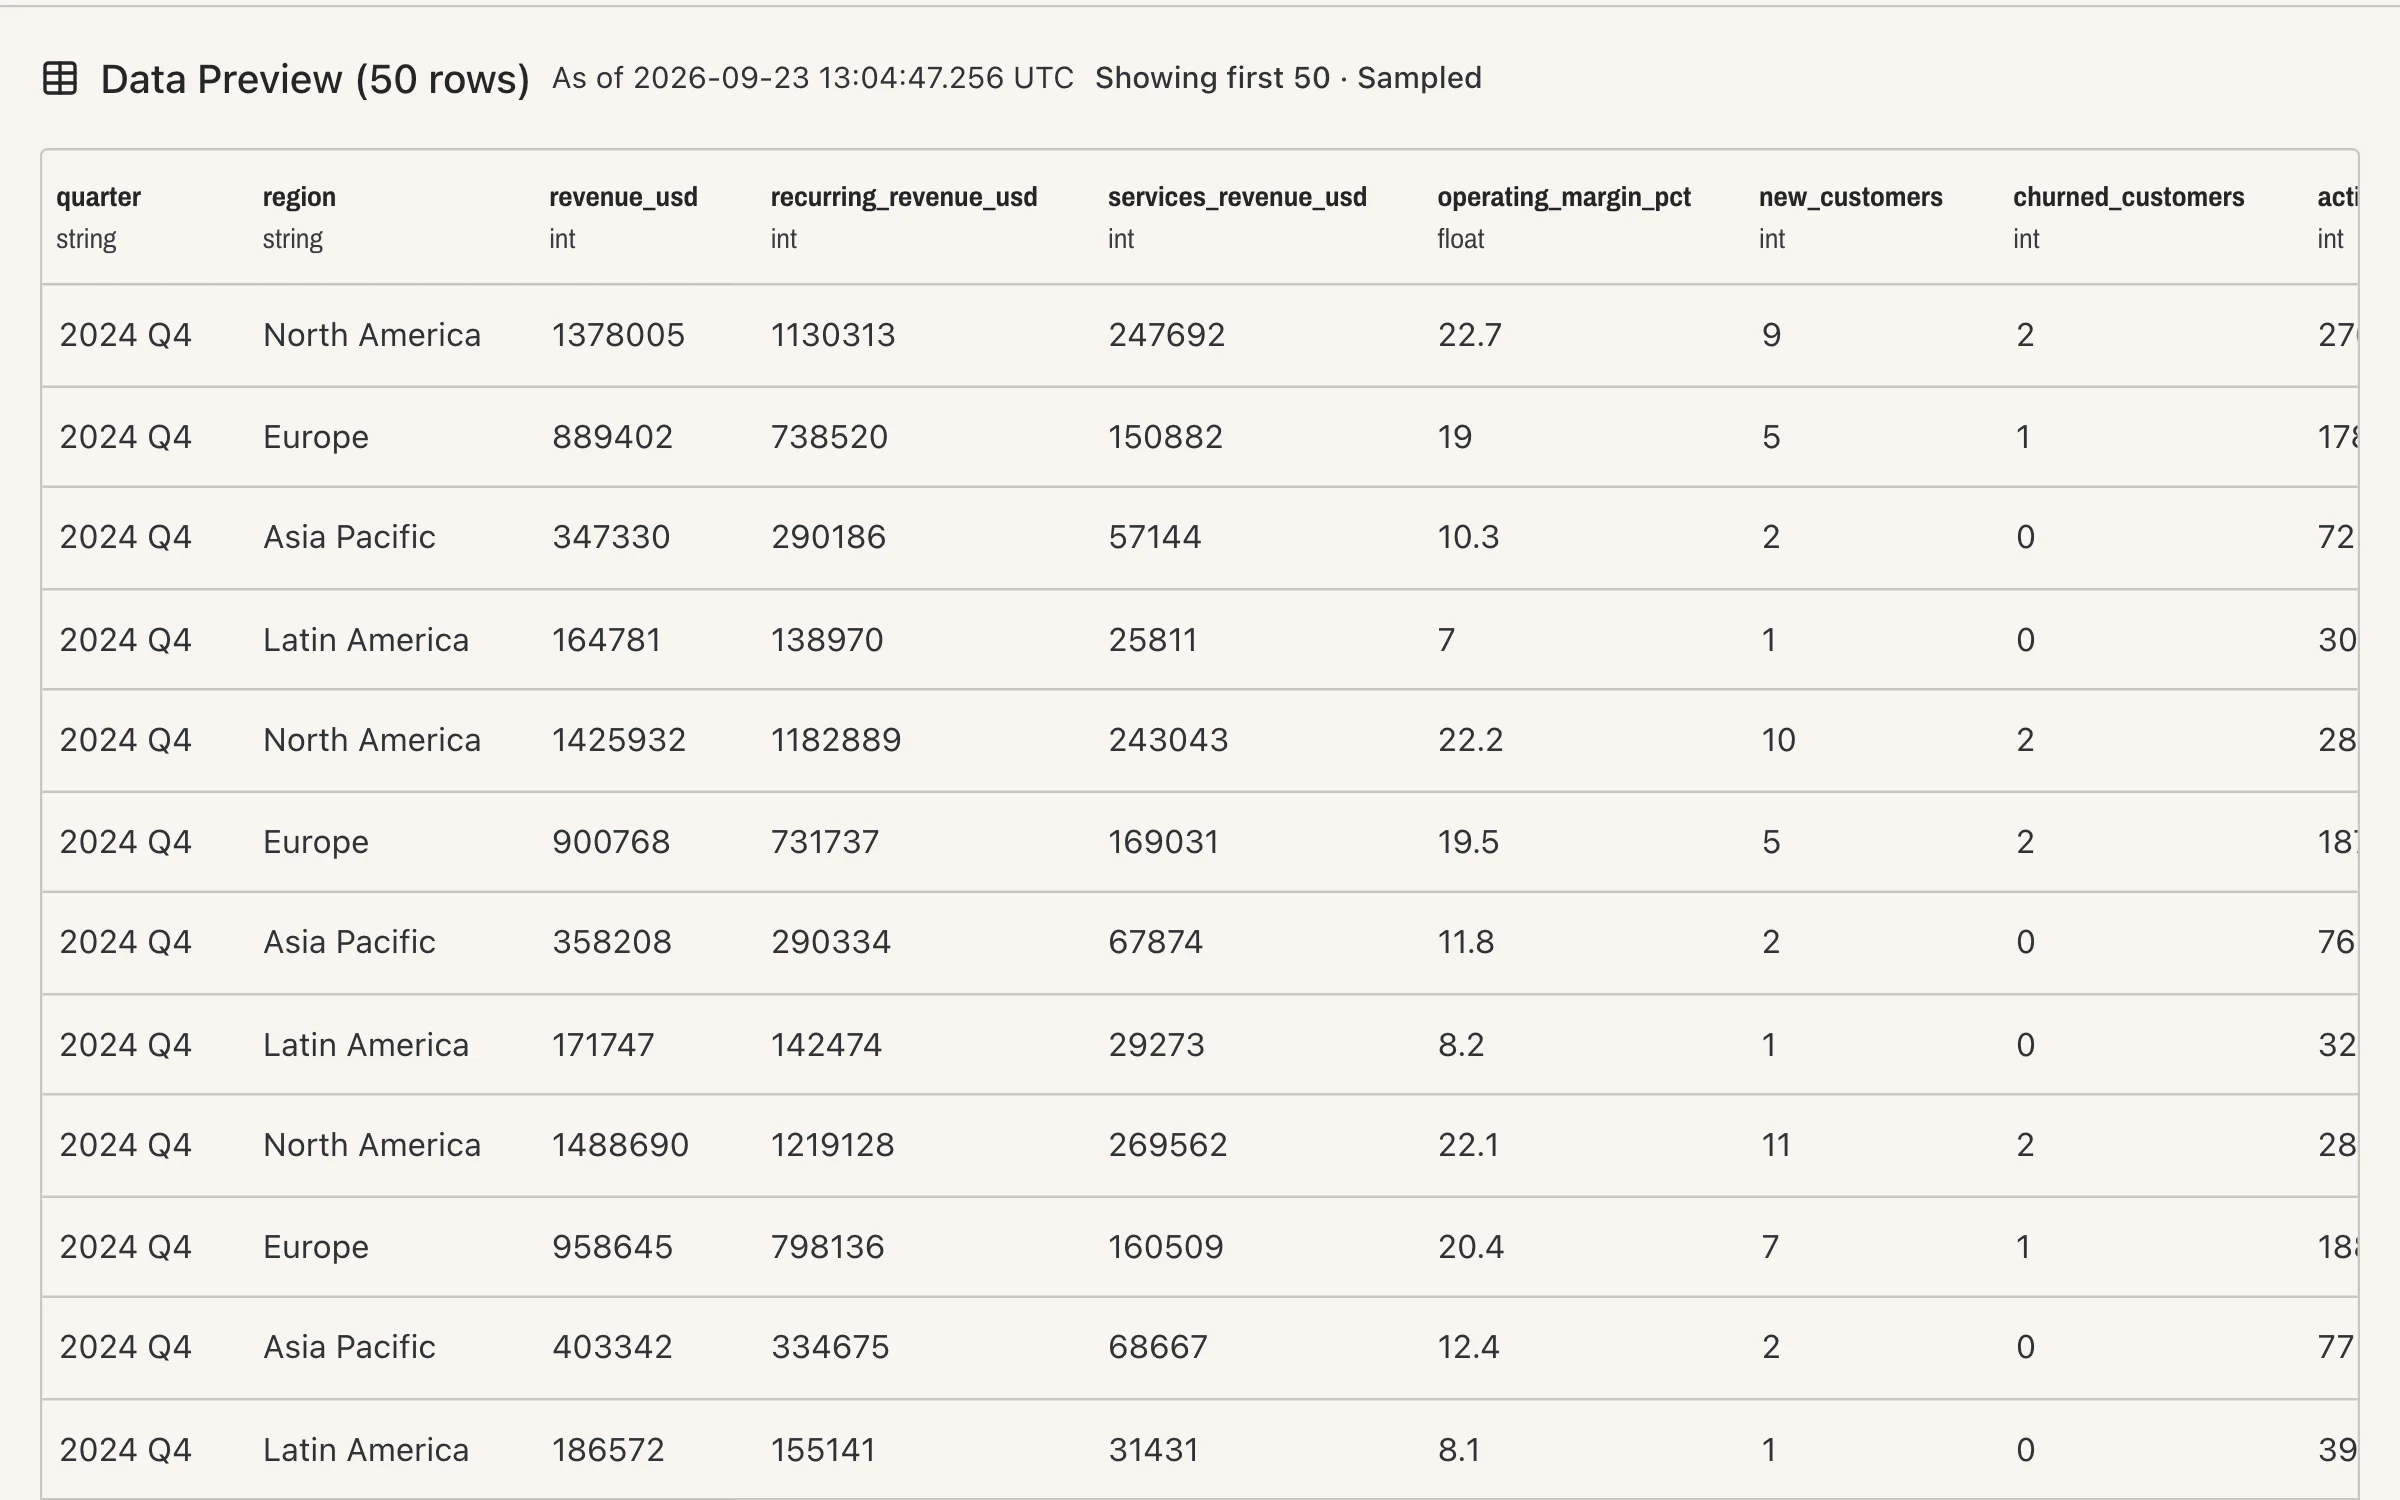Select recurring revenue cell 798136
The image size is (2400, 1500).
(827, 1247)
